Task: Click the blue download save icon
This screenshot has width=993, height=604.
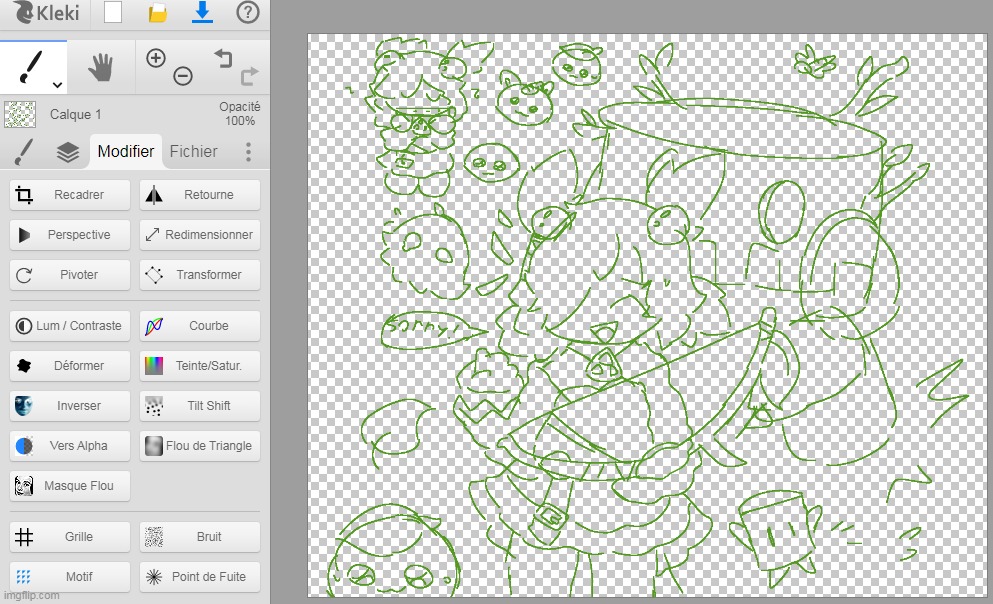Action: 203,13
